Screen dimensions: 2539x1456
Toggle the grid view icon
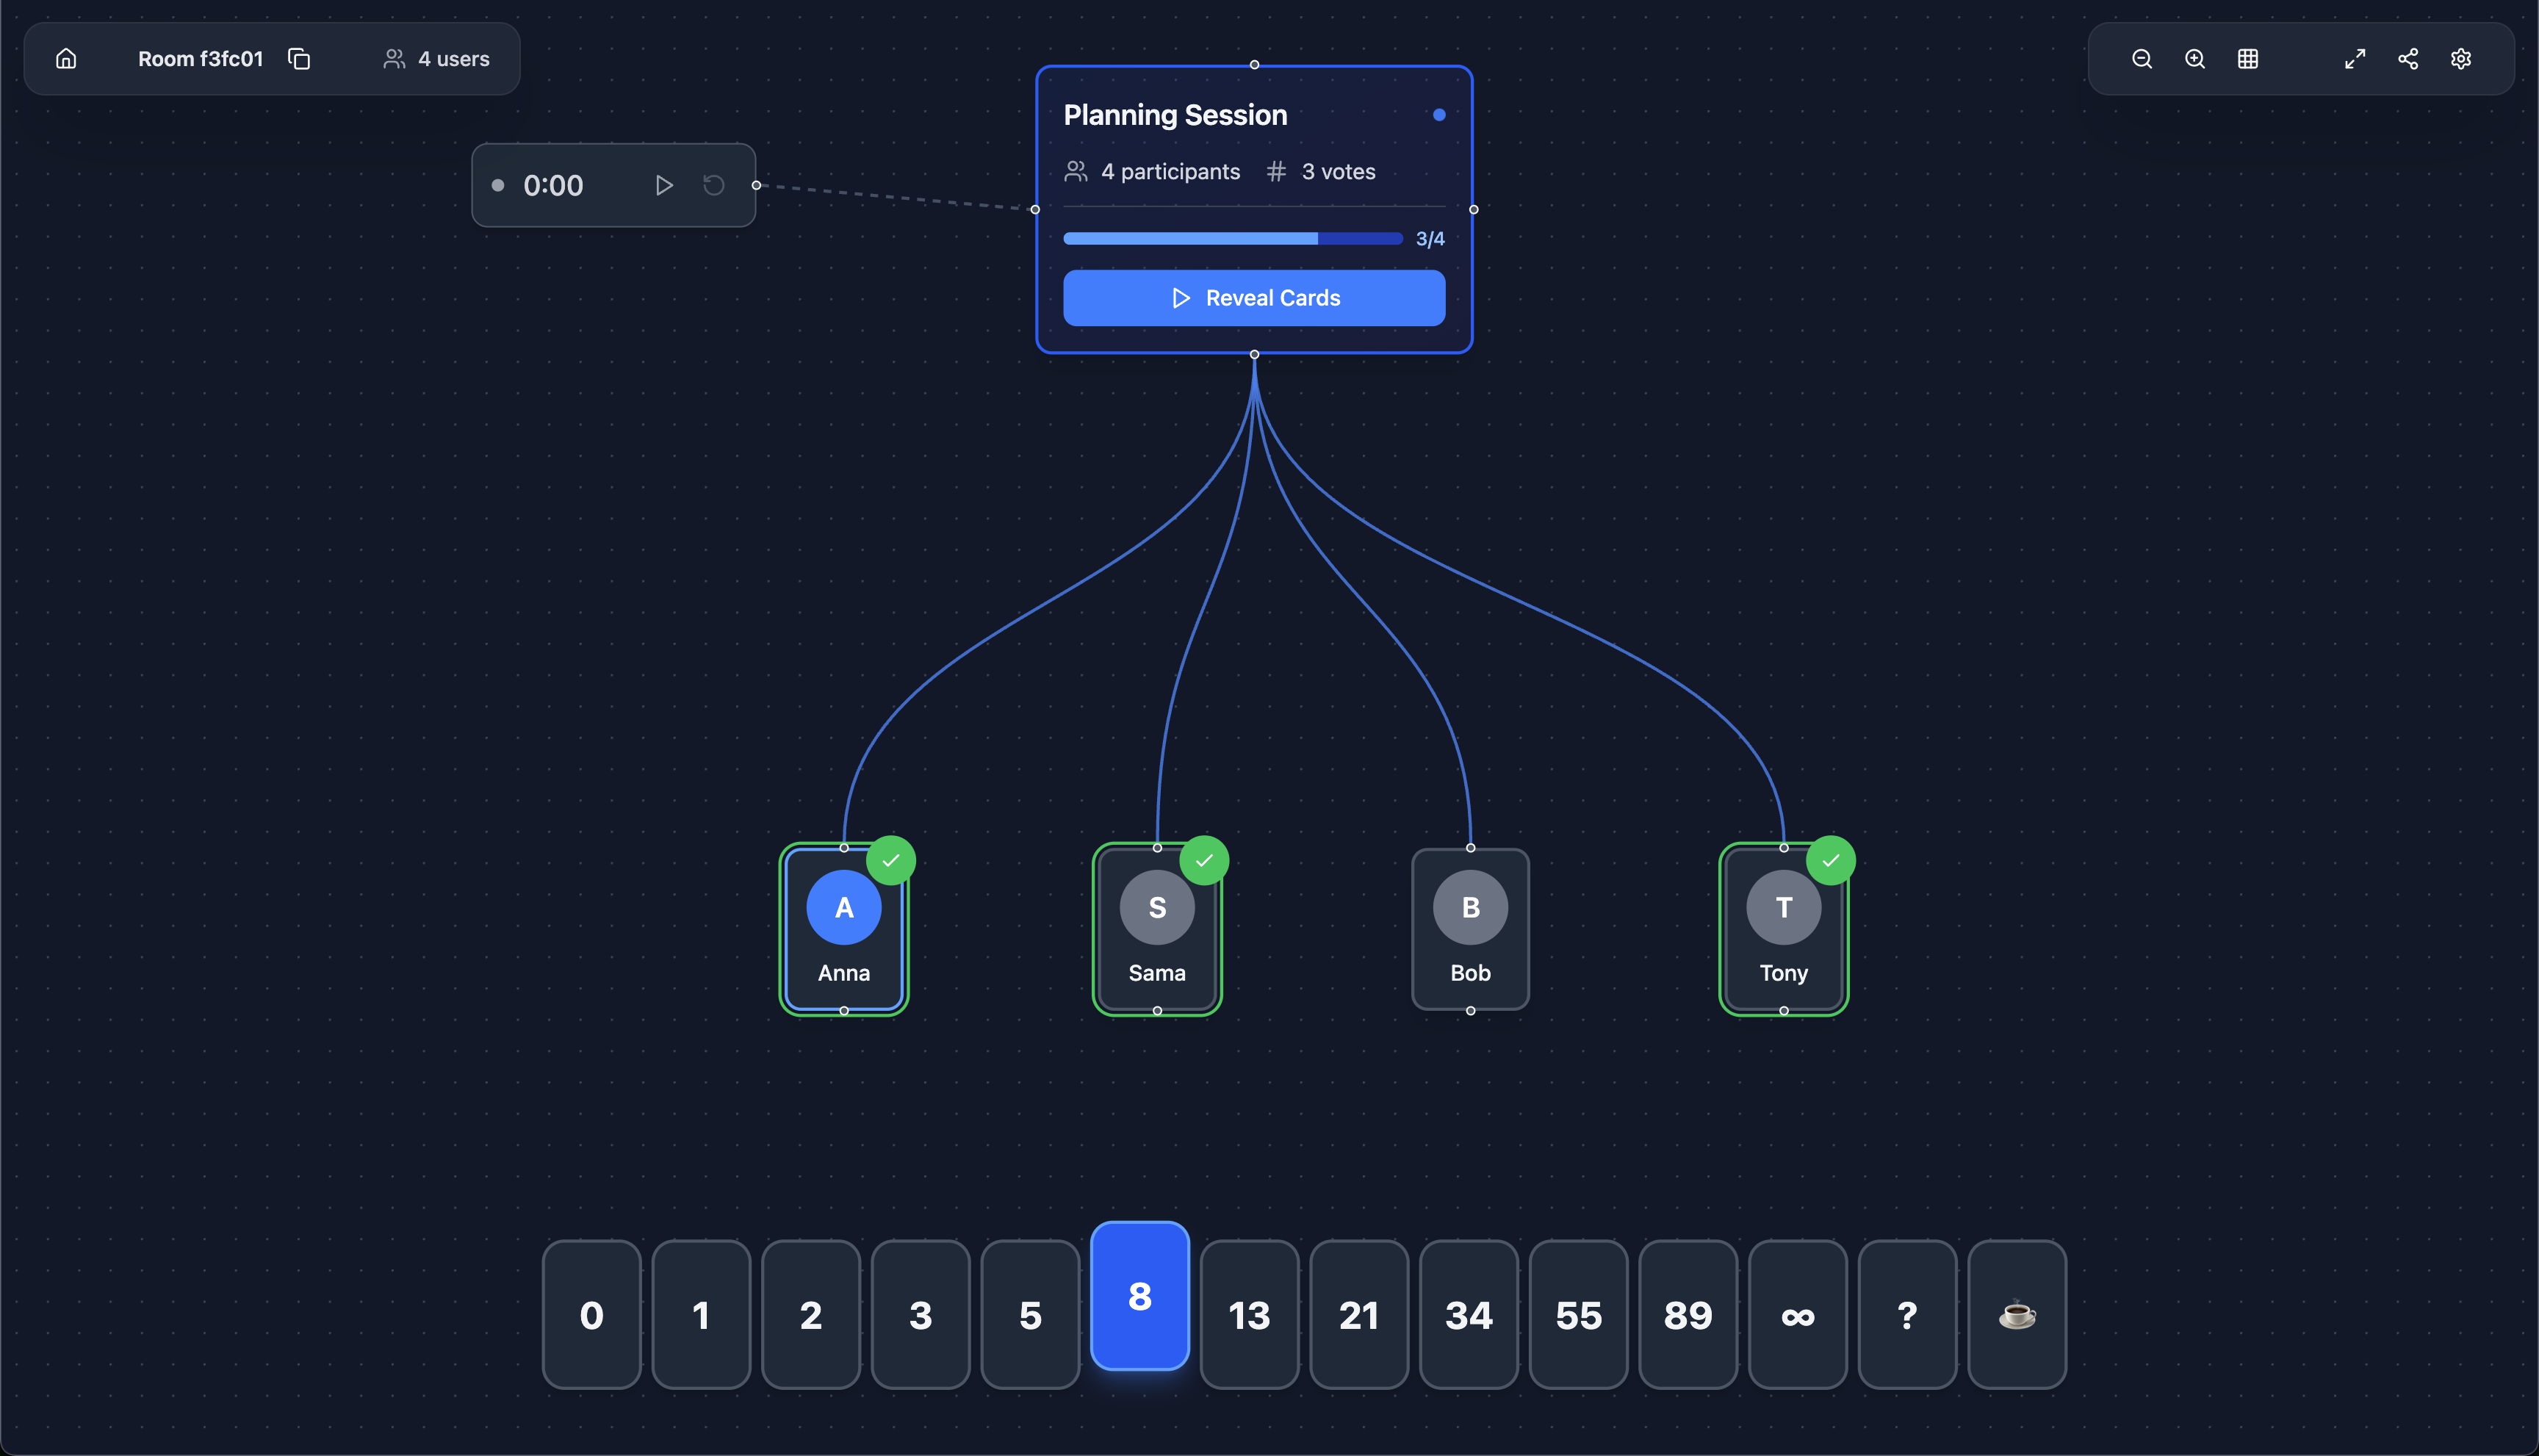click(x=2247, y=59)
